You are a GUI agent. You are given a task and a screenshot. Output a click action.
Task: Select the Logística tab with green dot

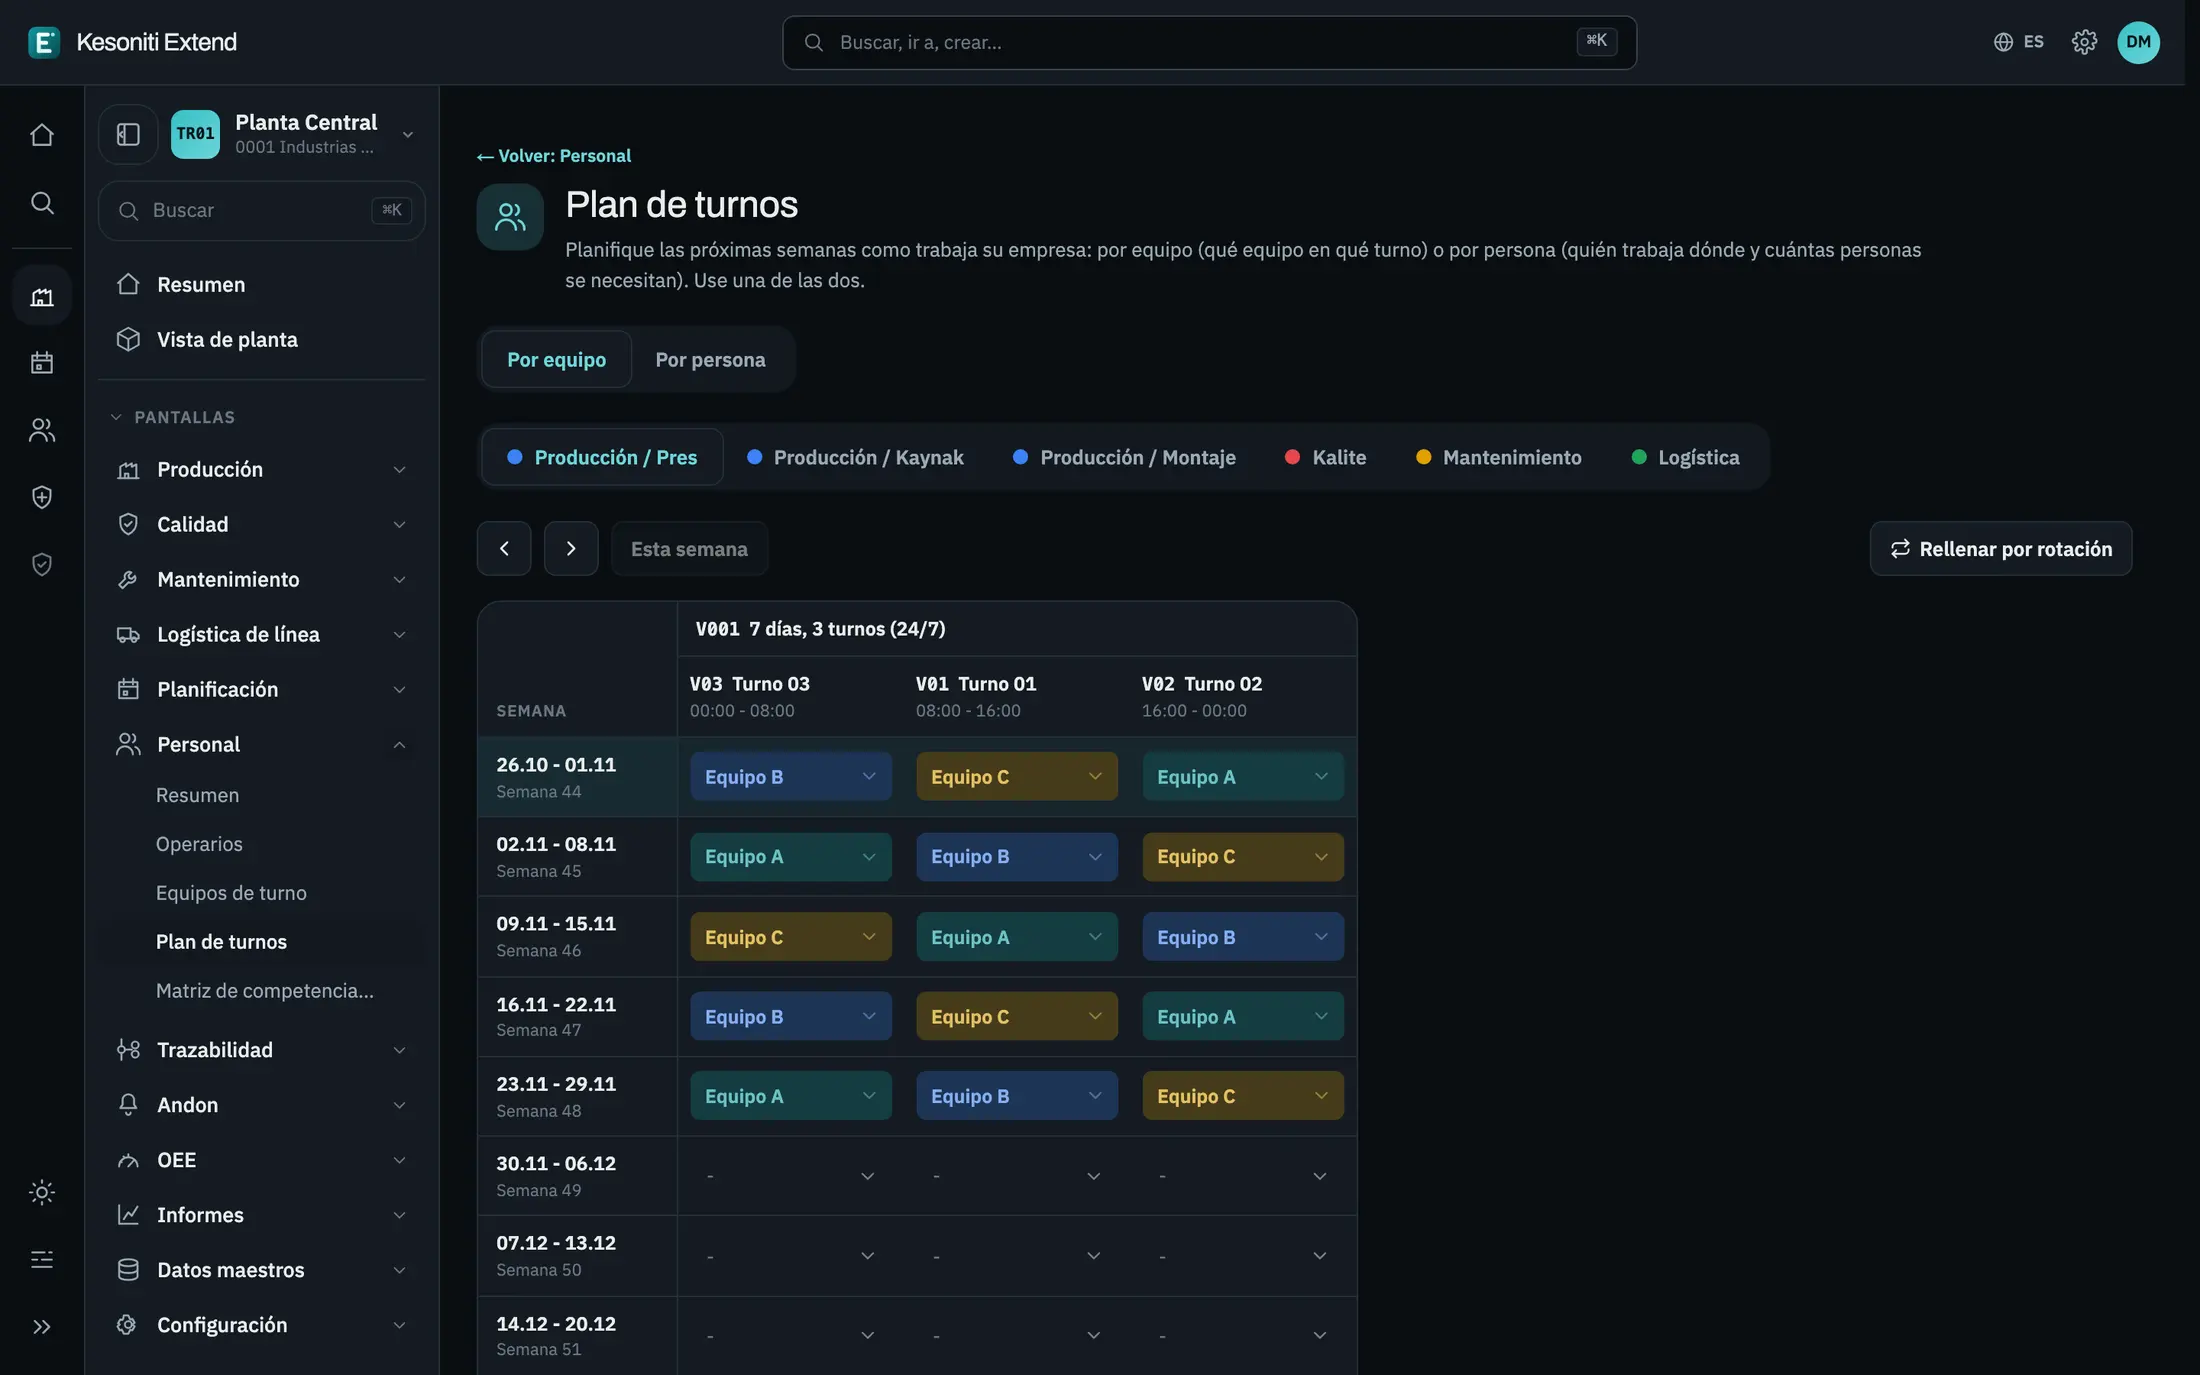tap(1686, 457)
